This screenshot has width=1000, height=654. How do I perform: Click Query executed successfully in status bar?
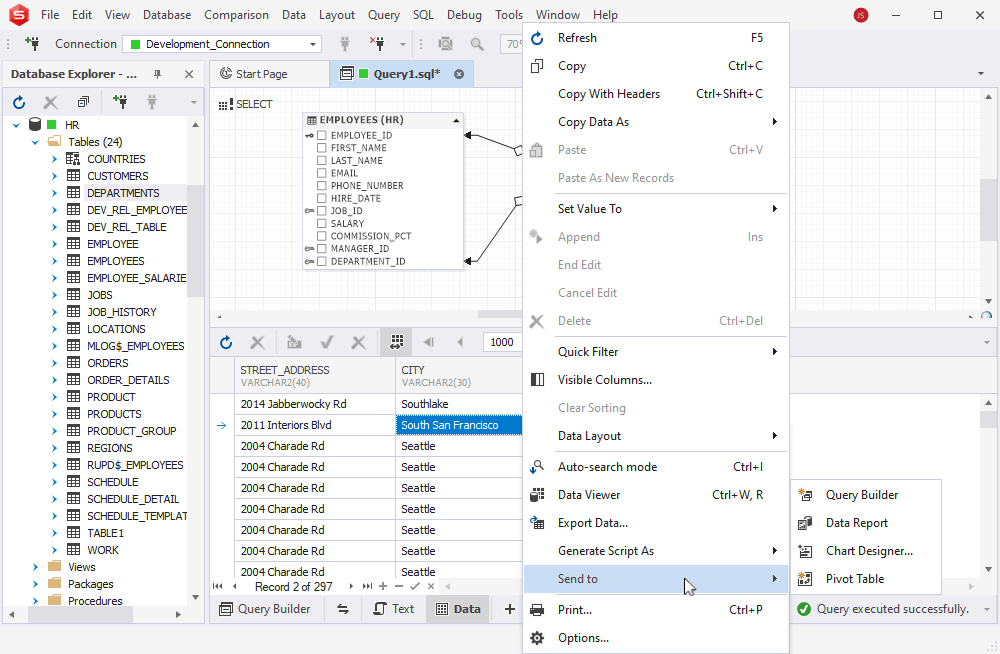[892, 608]
